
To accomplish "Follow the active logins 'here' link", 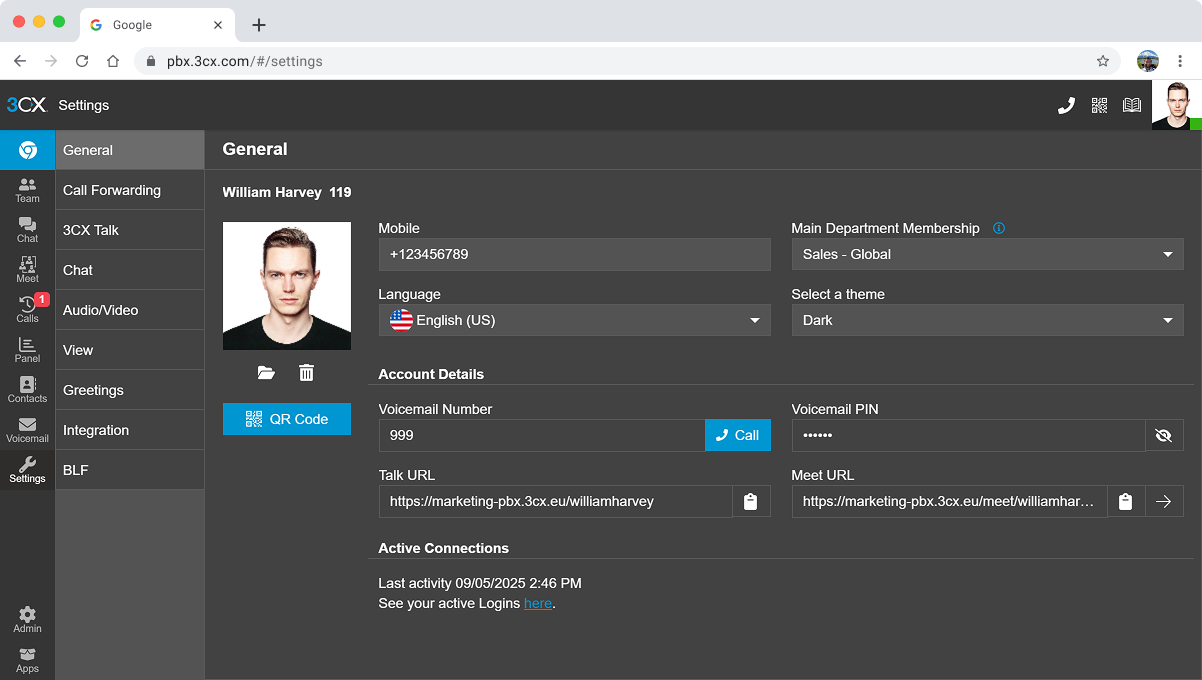I will (x=538, y=603).
